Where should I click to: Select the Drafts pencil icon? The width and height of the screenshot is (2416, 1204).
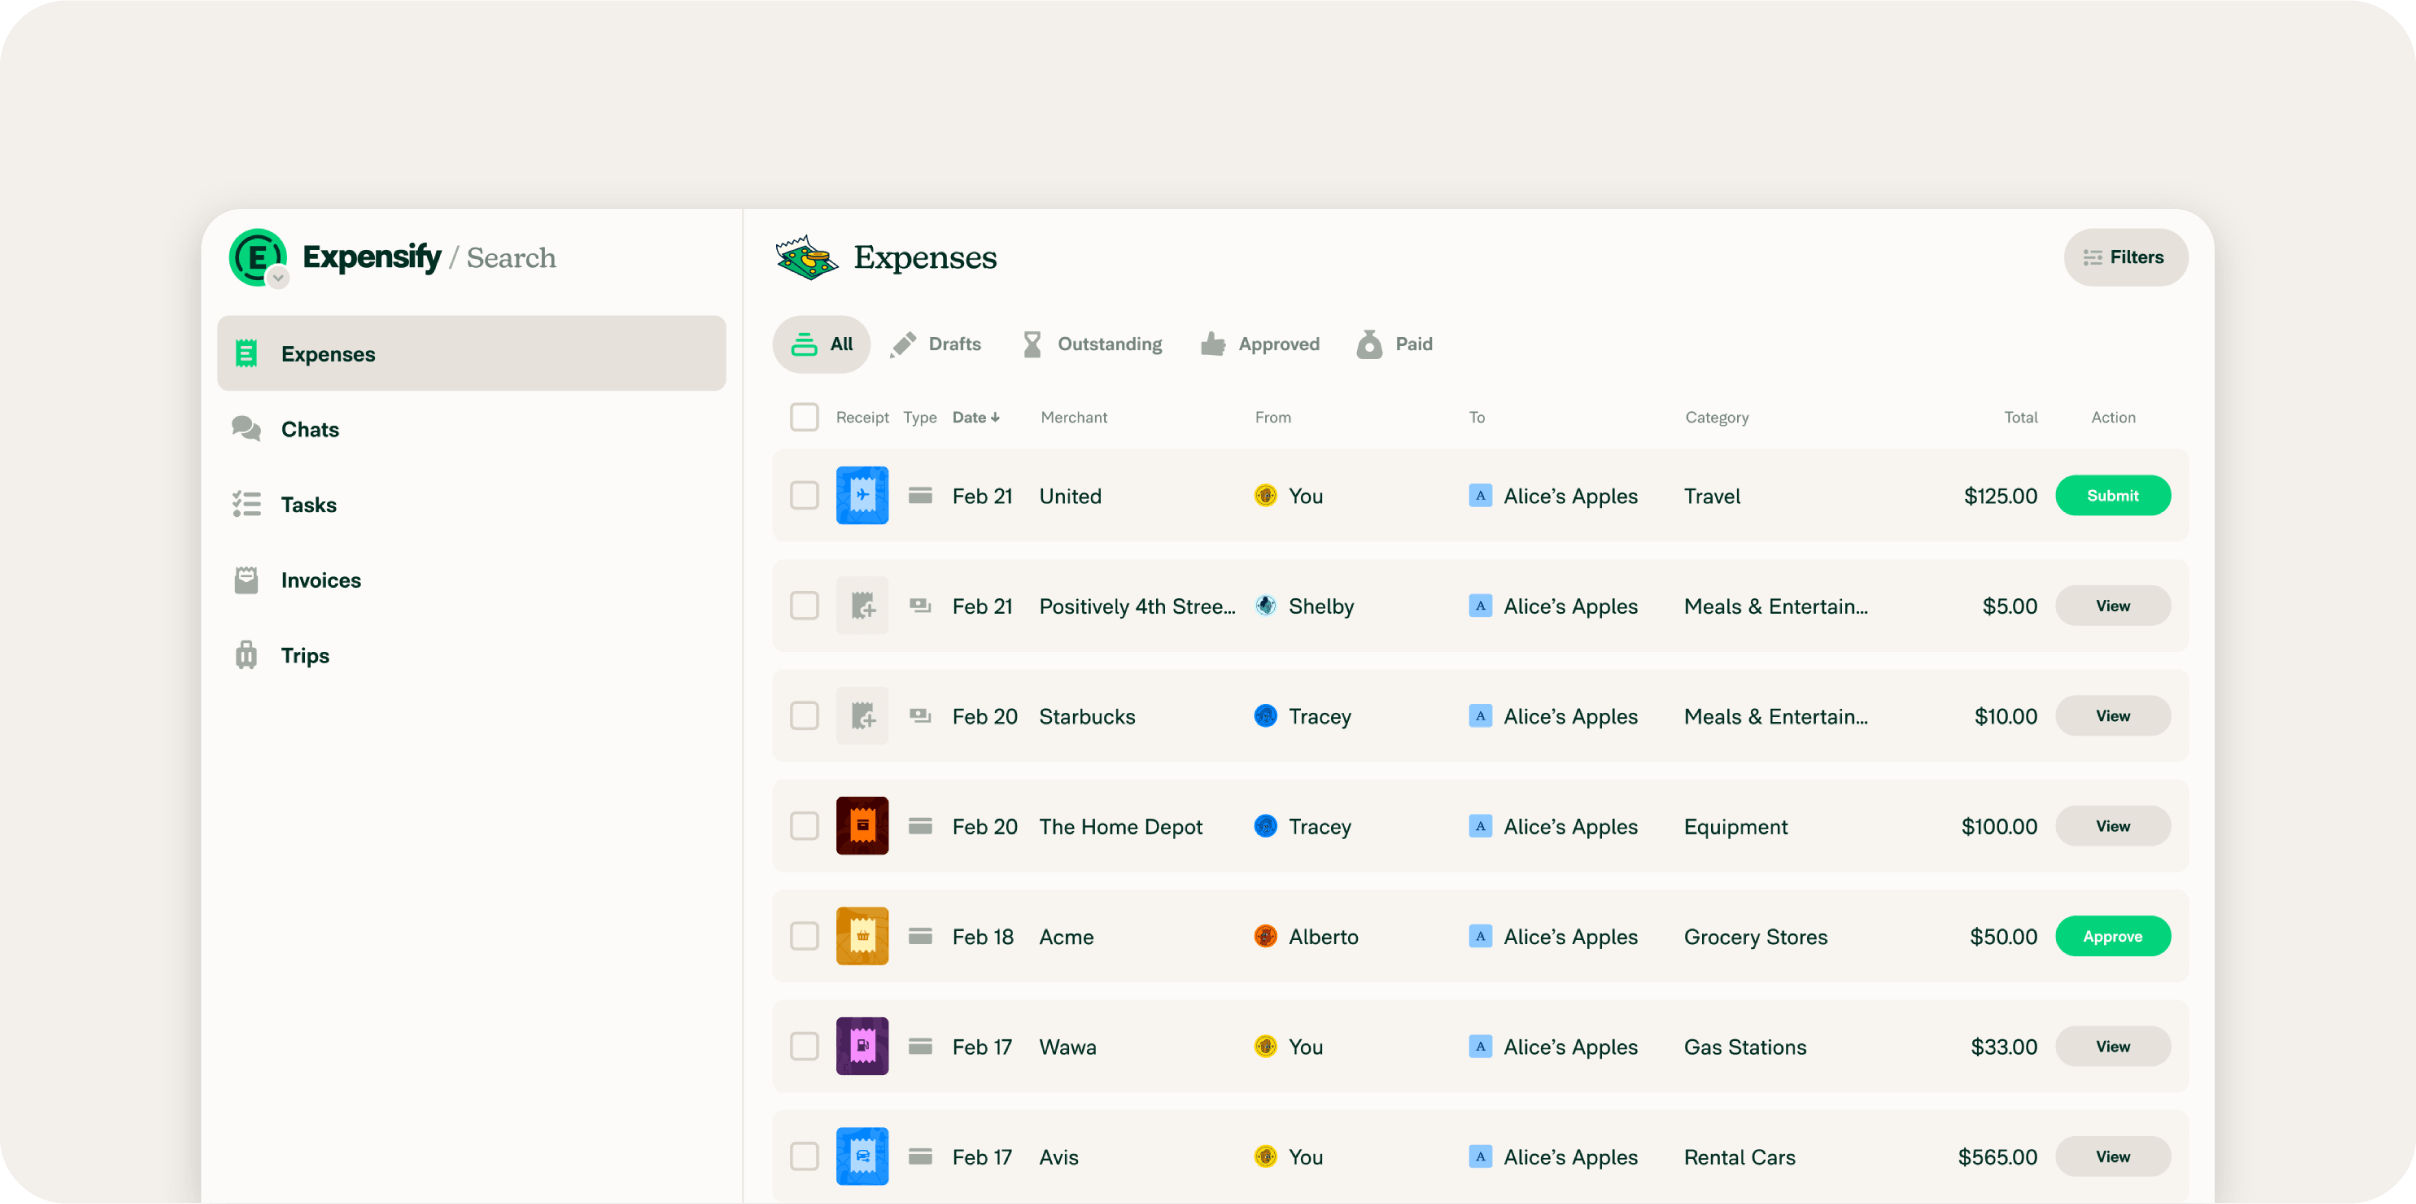coord(906,343)
